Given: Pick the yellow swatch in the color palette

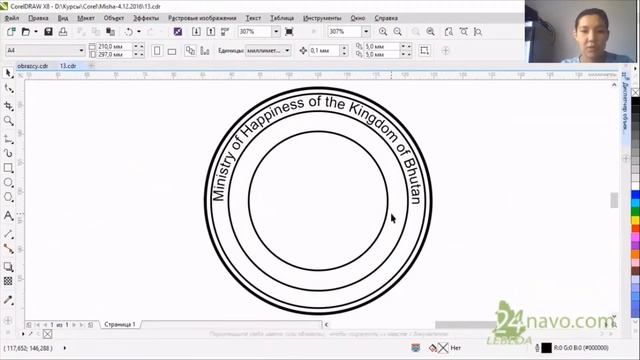Looking at the screenshot, I should [636, 220].
